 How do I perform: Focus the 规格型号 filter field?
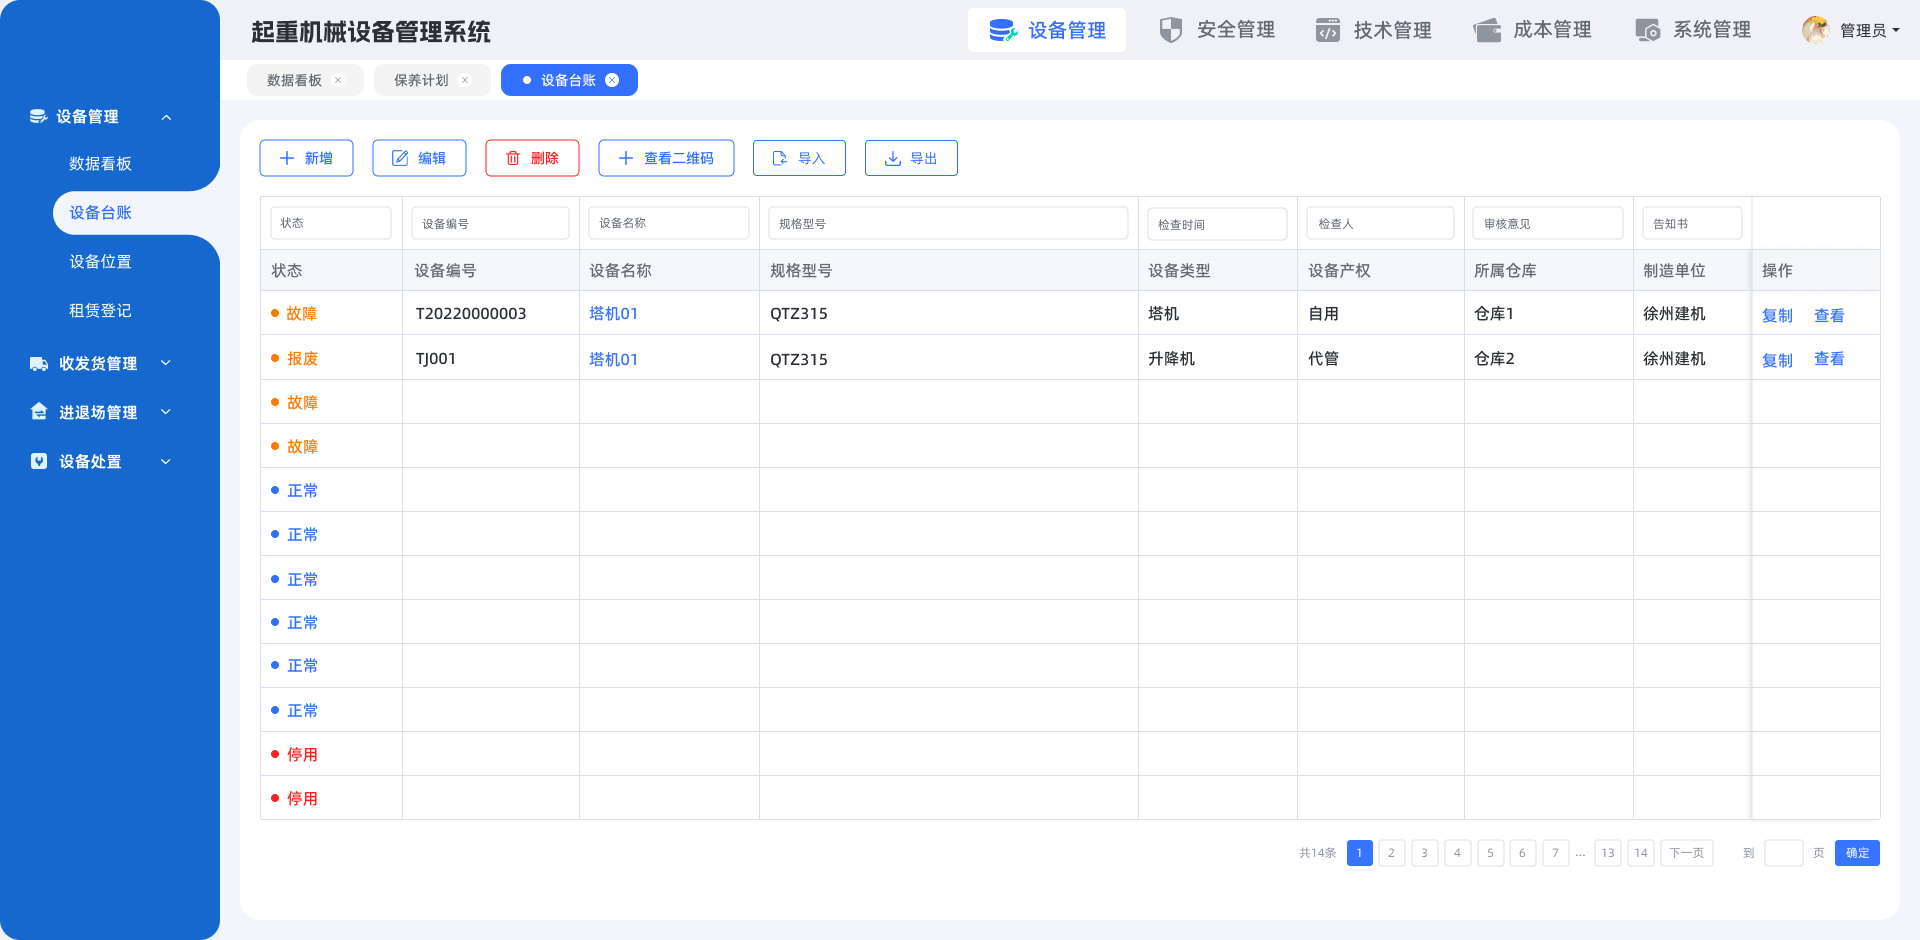(948, 223)
